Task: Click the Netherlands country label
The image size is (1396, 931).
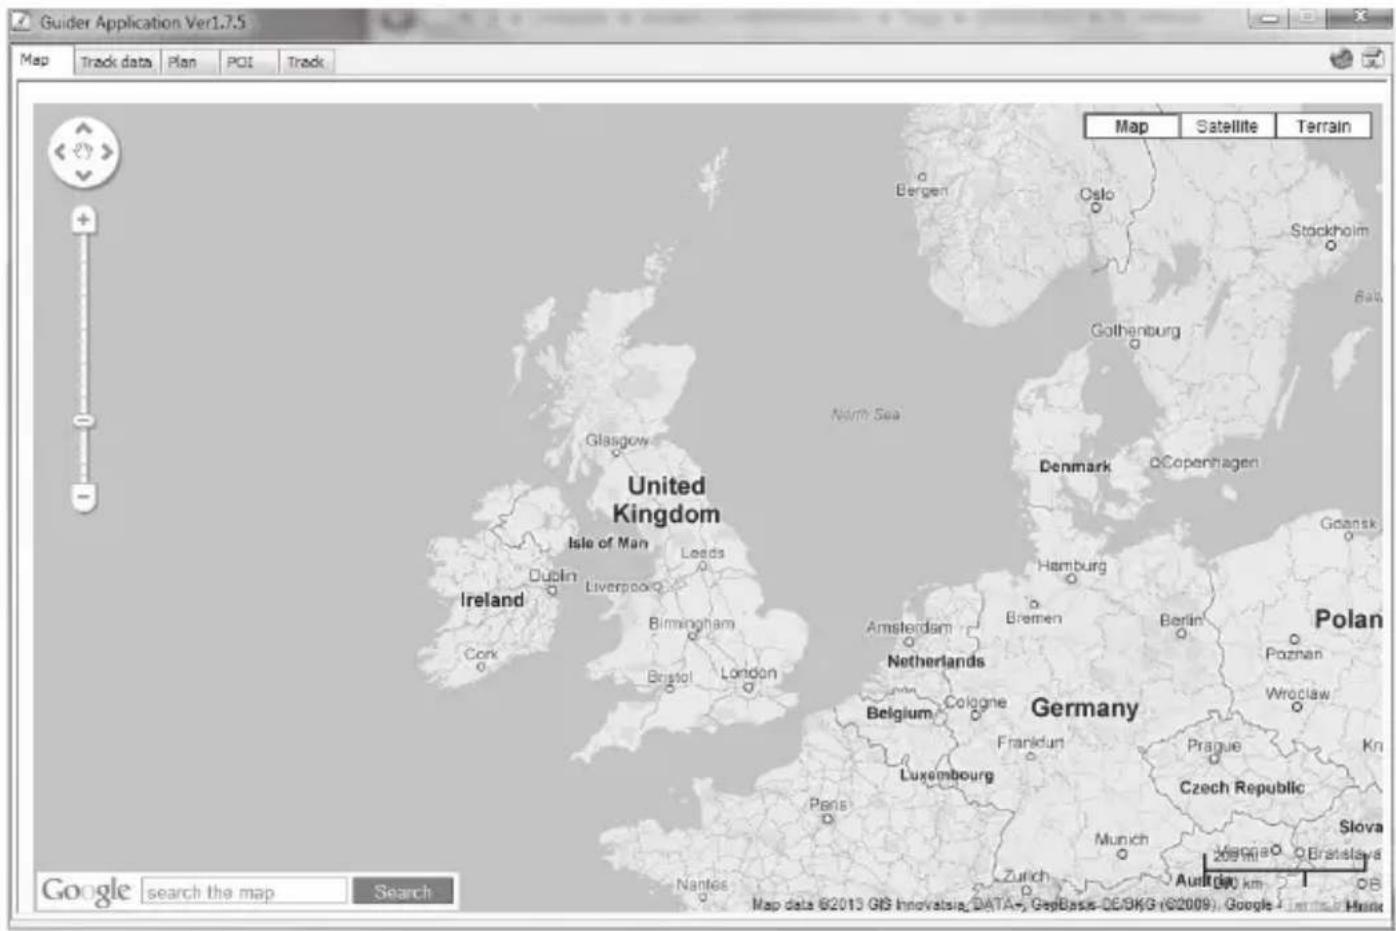Action: 936,661
